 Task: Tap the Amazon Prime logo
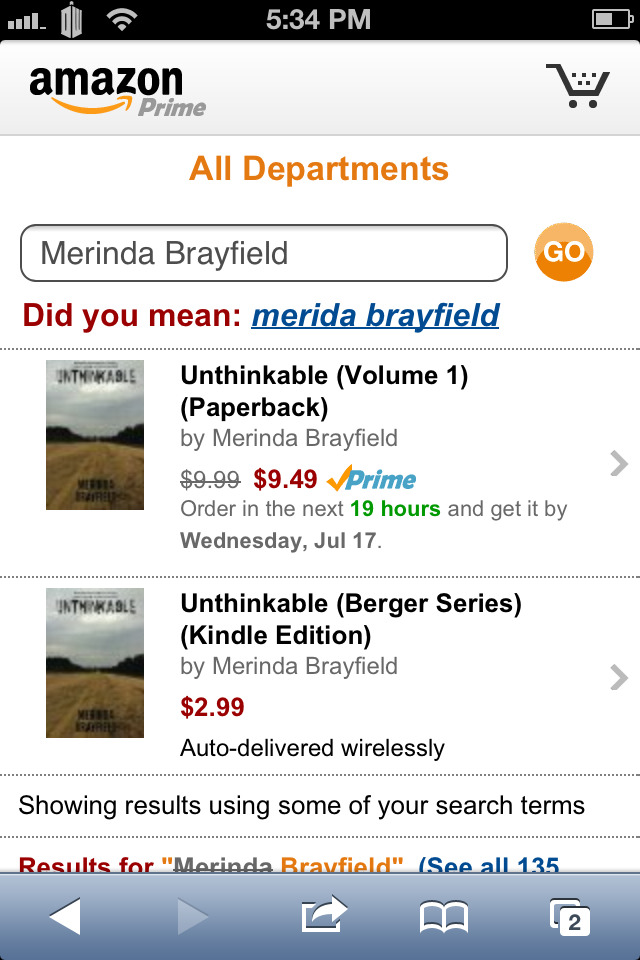[x=117, y=90]
